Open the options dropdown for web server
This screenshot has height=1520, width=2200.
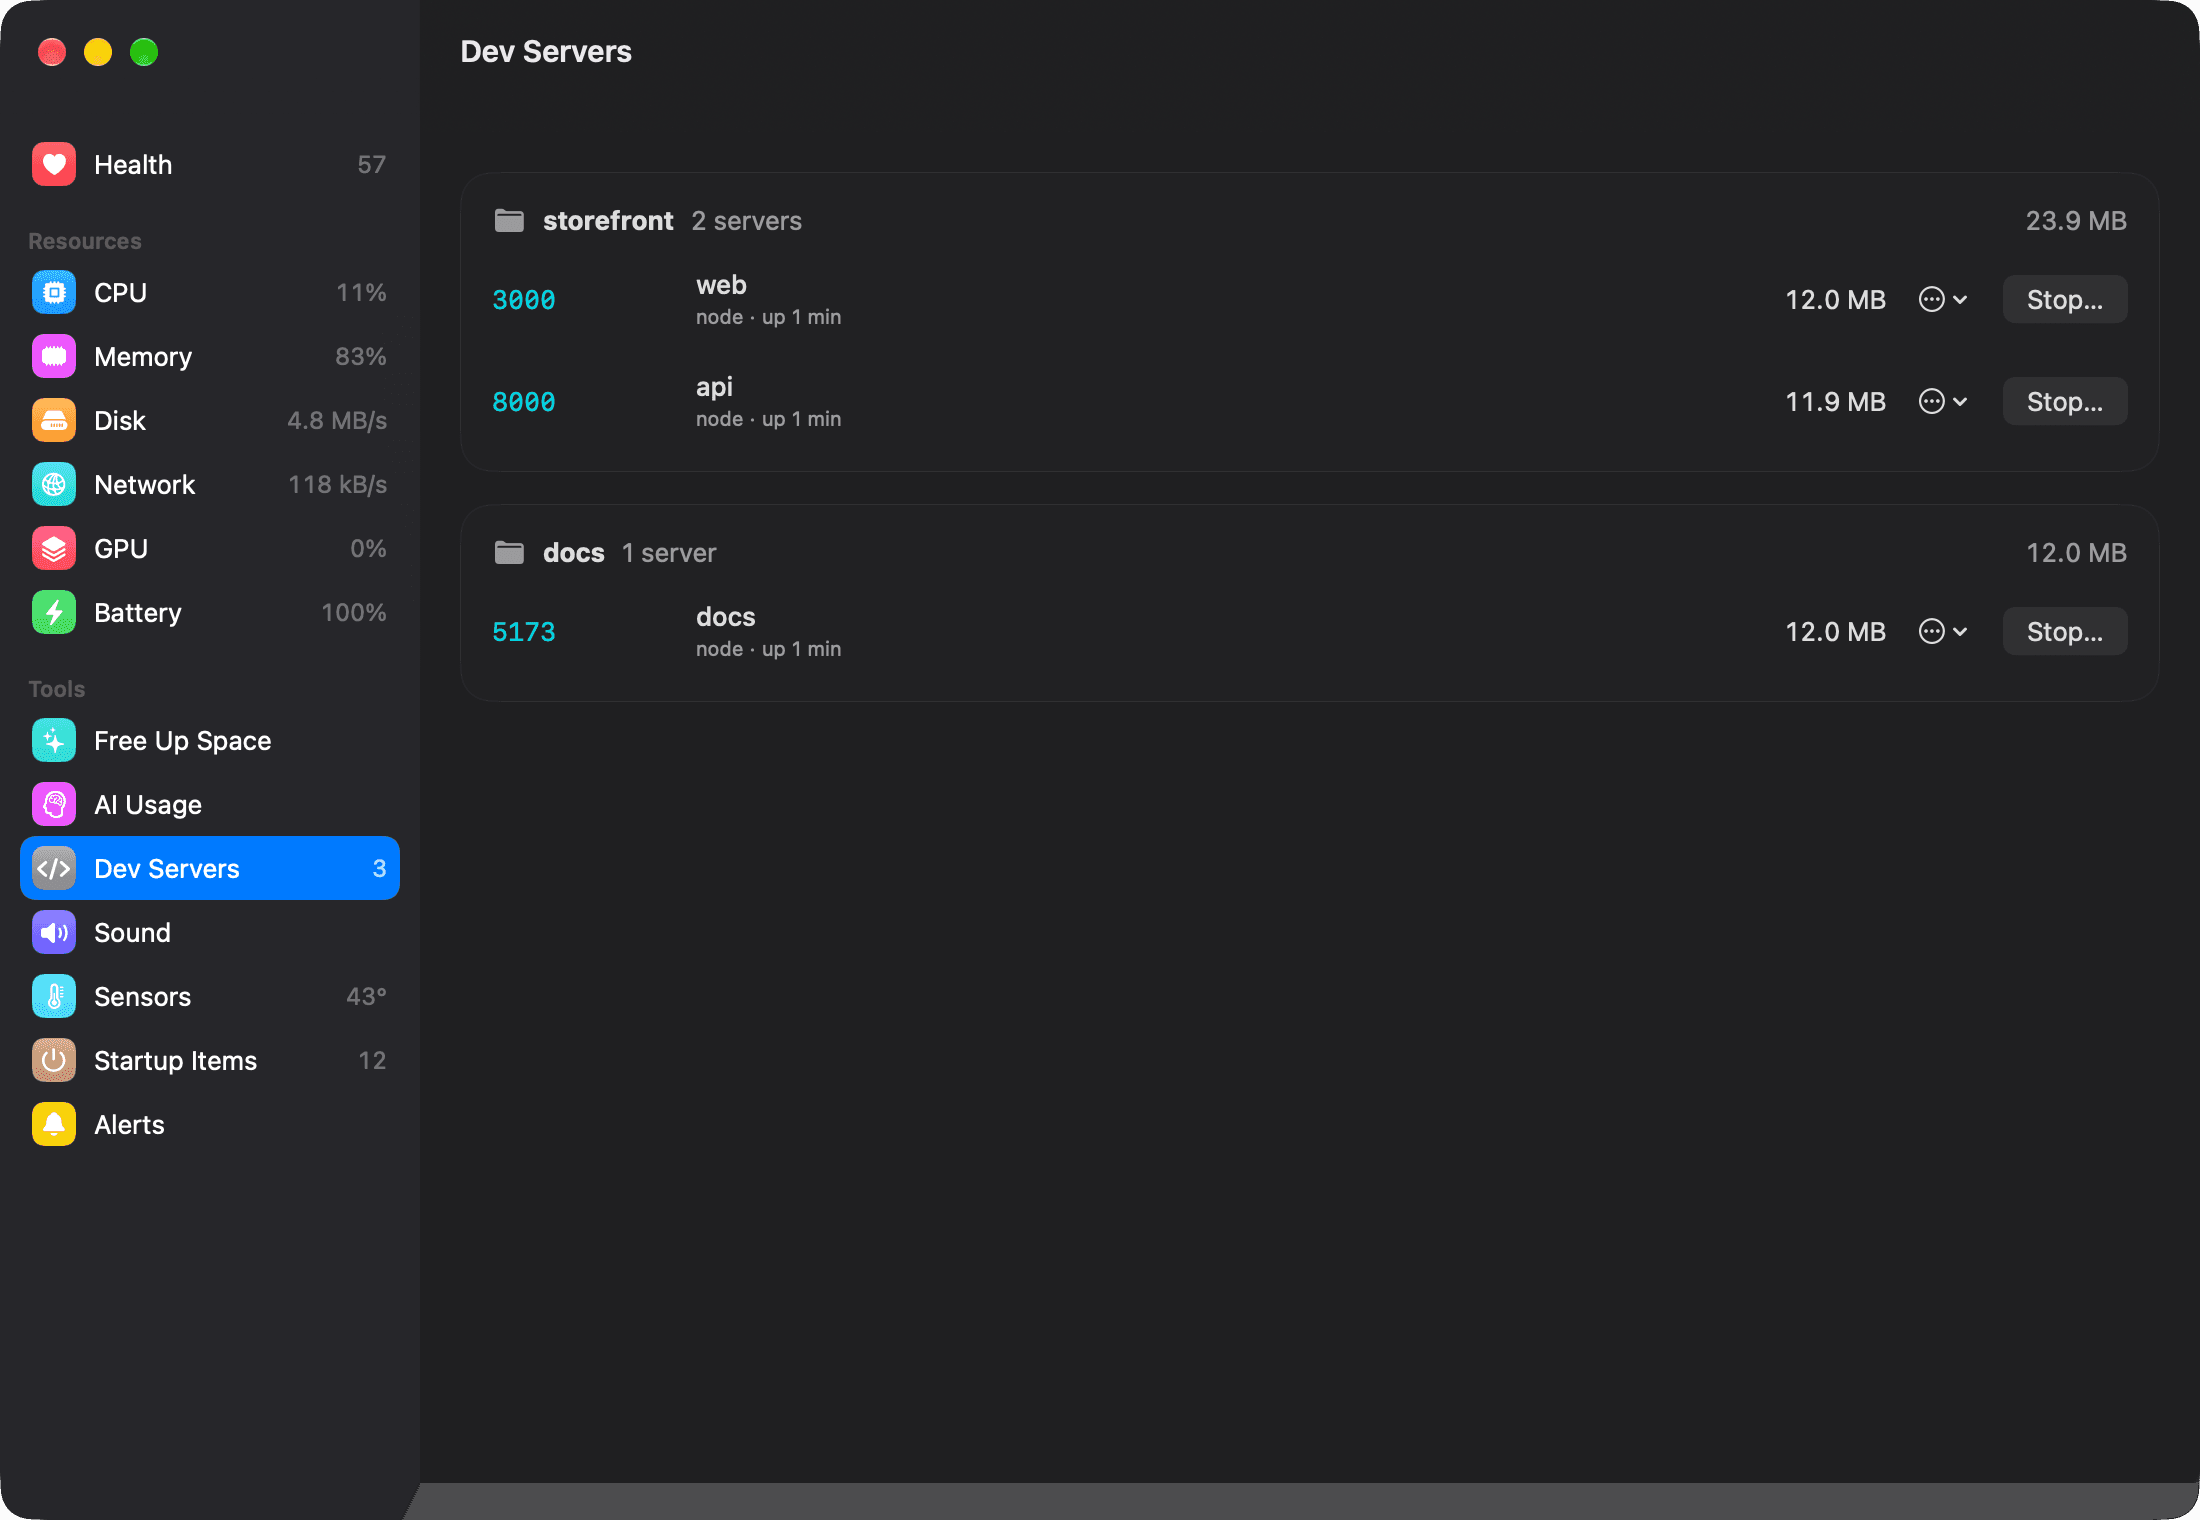tap(1943, 299)
